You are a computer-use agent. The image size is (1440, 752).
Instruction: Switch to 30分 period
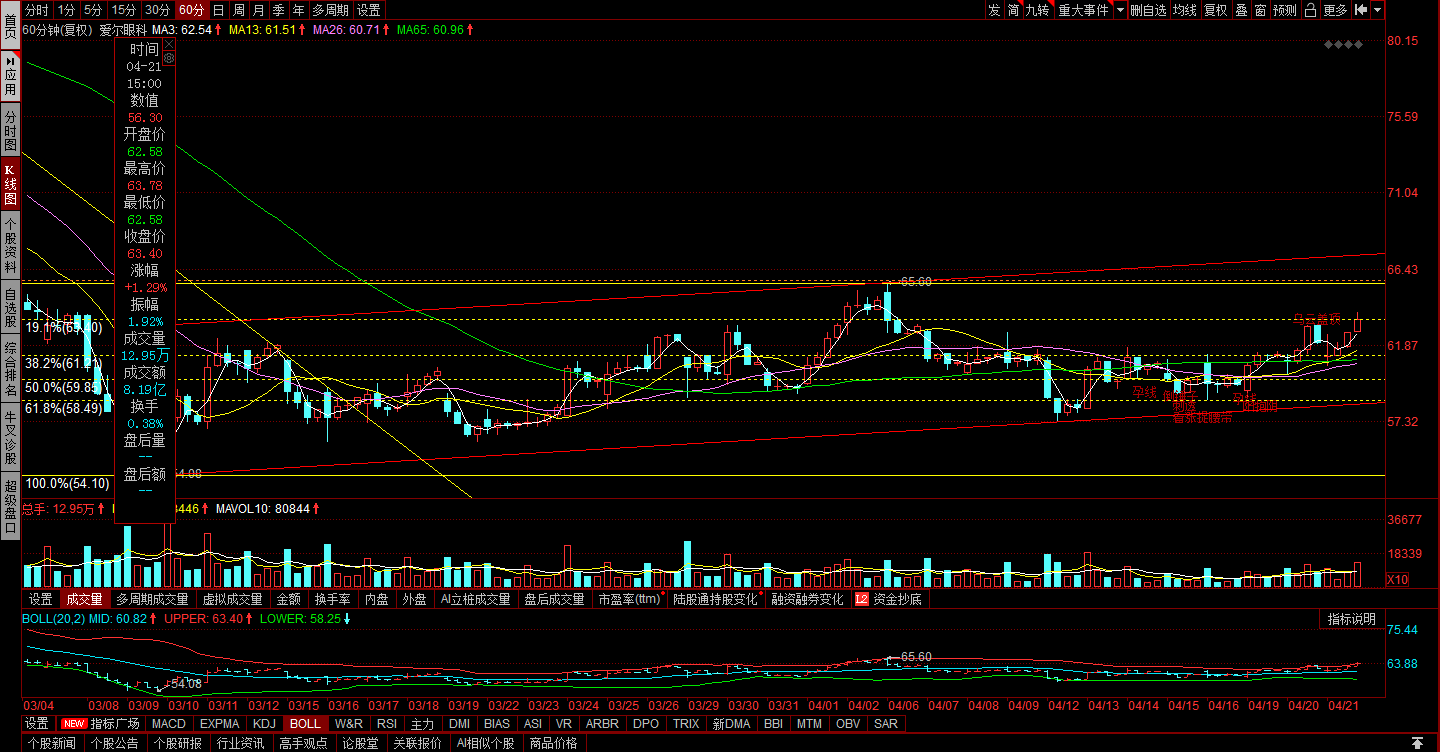click(158, 10)
